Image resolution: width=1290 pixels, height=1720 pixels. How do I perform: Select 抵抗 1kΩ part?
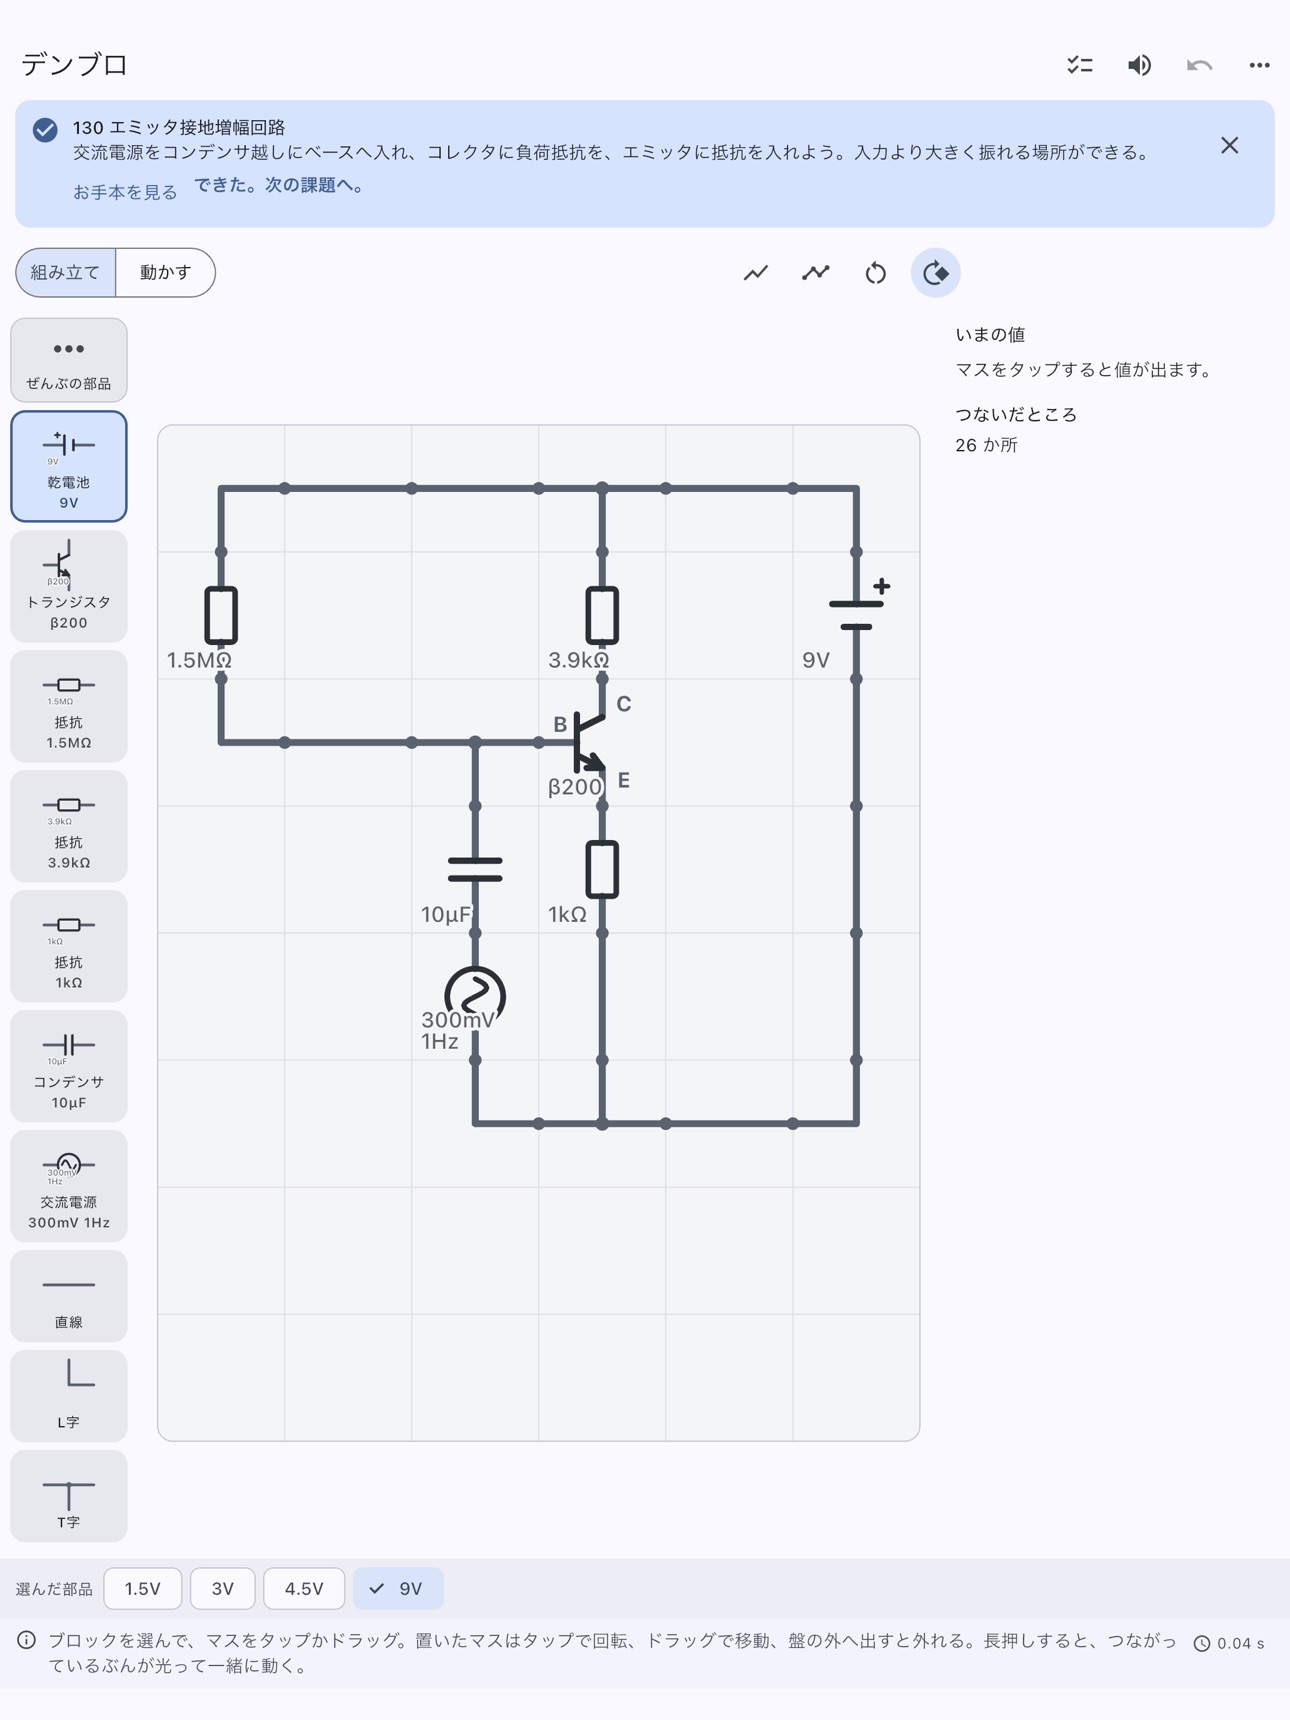pos(69,946)
